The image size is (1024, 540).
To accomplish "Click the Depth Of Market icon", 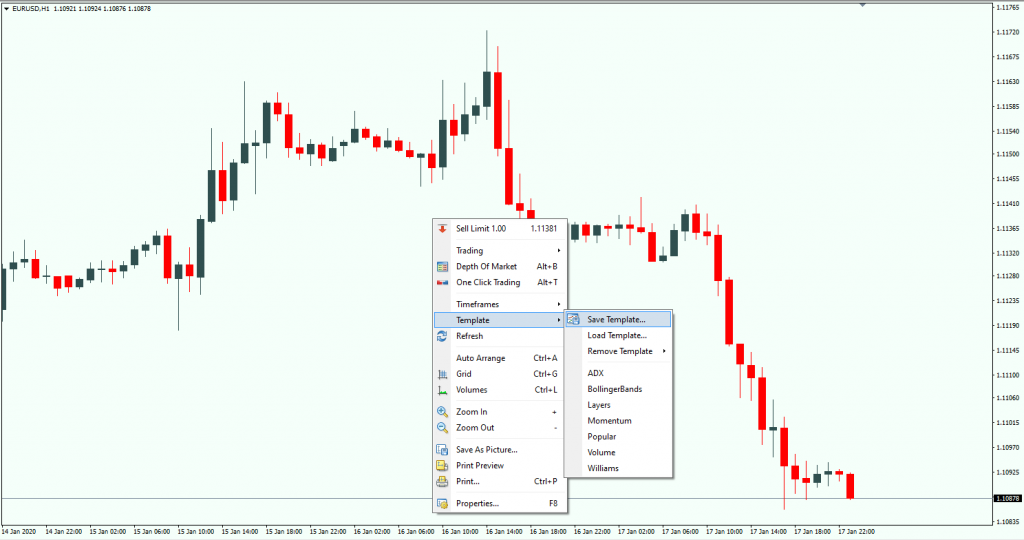I will pyautogui.click(x=442, y=267).
